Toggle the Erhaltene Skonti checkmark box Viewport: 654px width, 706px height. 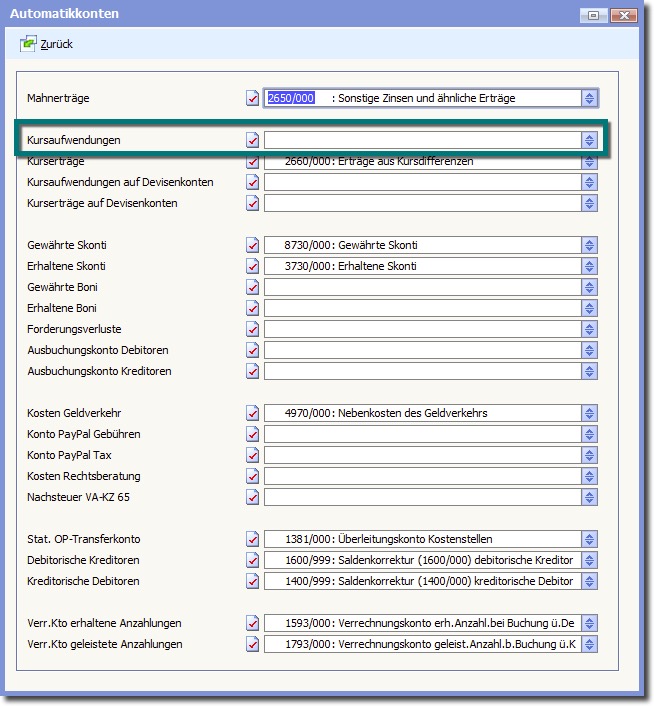click(252, 267)
